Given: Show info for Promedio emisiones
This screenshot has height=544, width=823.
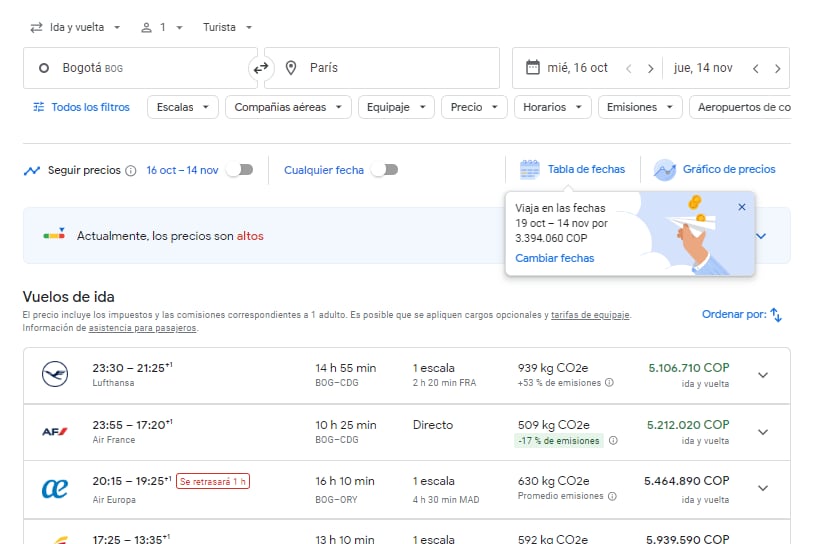Looking at the screenshot, I should click(612, 496).
